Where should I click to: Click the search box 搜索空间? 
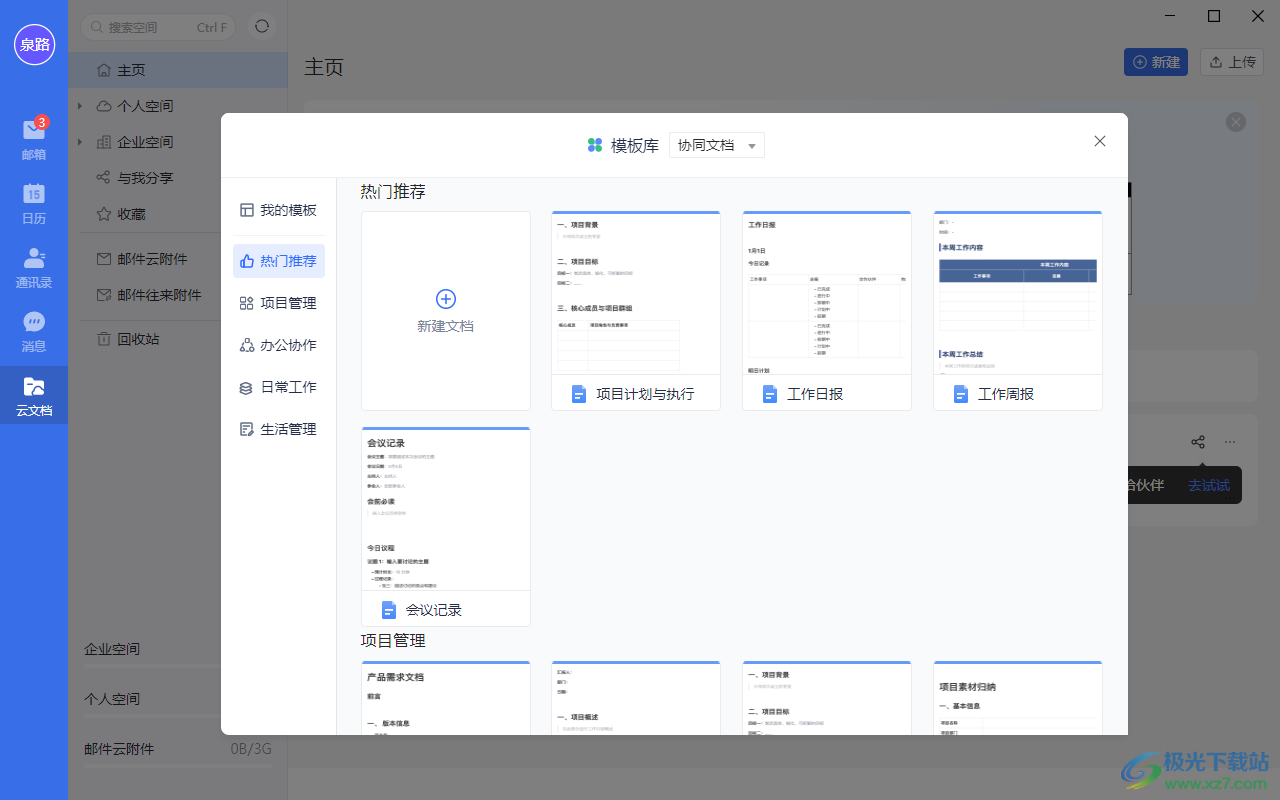160,27
